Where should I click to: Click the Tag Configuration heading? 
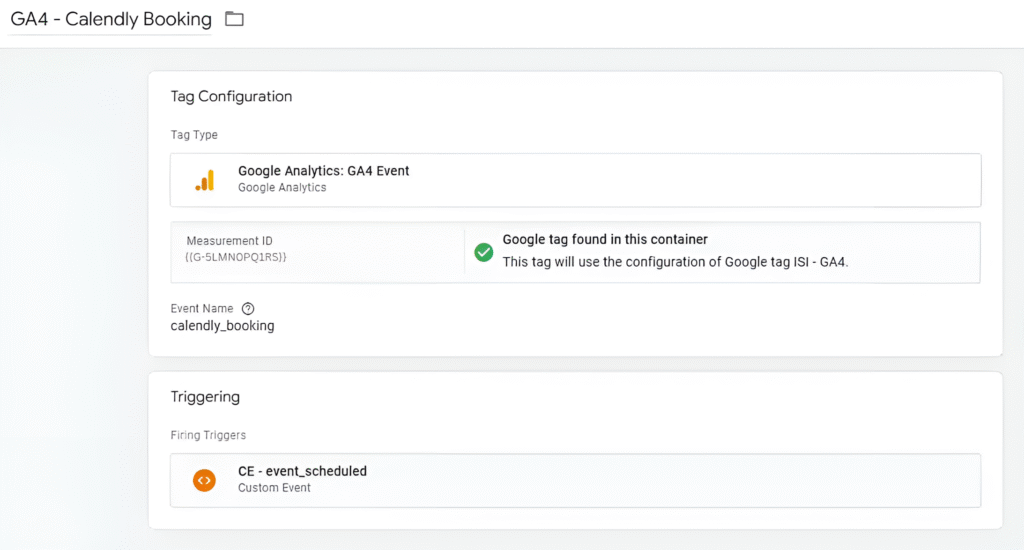231,96
